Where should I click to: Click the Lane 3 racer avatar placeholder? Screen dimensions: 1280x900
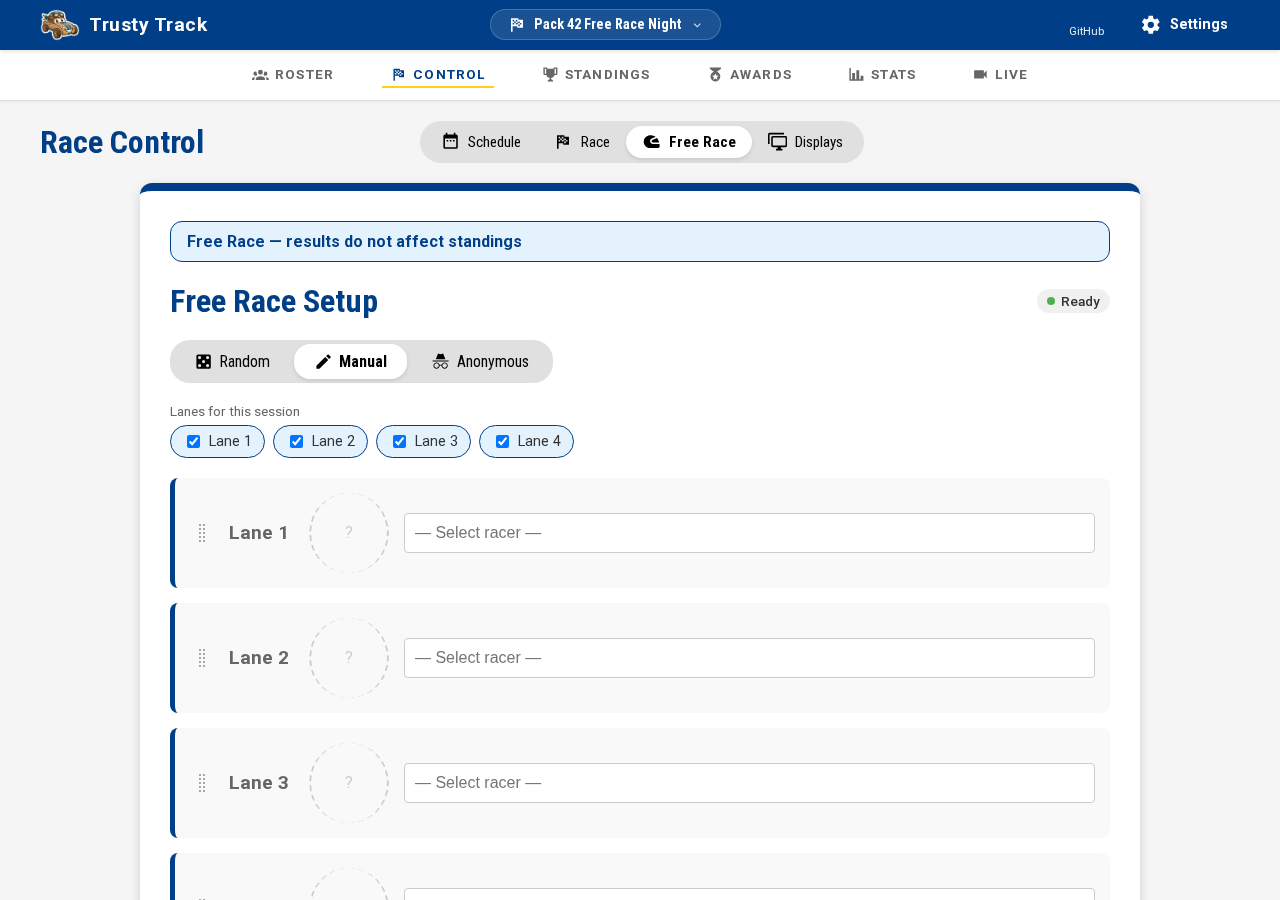pos(349,783)
